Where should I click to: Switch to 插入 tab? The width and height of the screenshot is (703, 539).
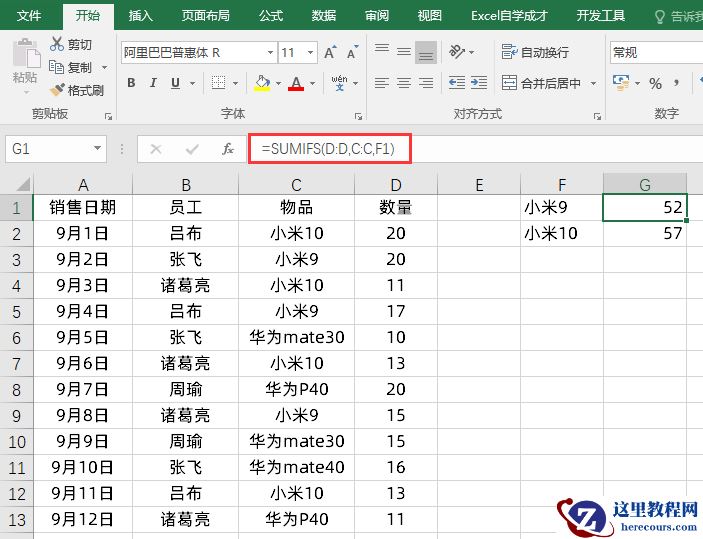click(x=140, y=16)
